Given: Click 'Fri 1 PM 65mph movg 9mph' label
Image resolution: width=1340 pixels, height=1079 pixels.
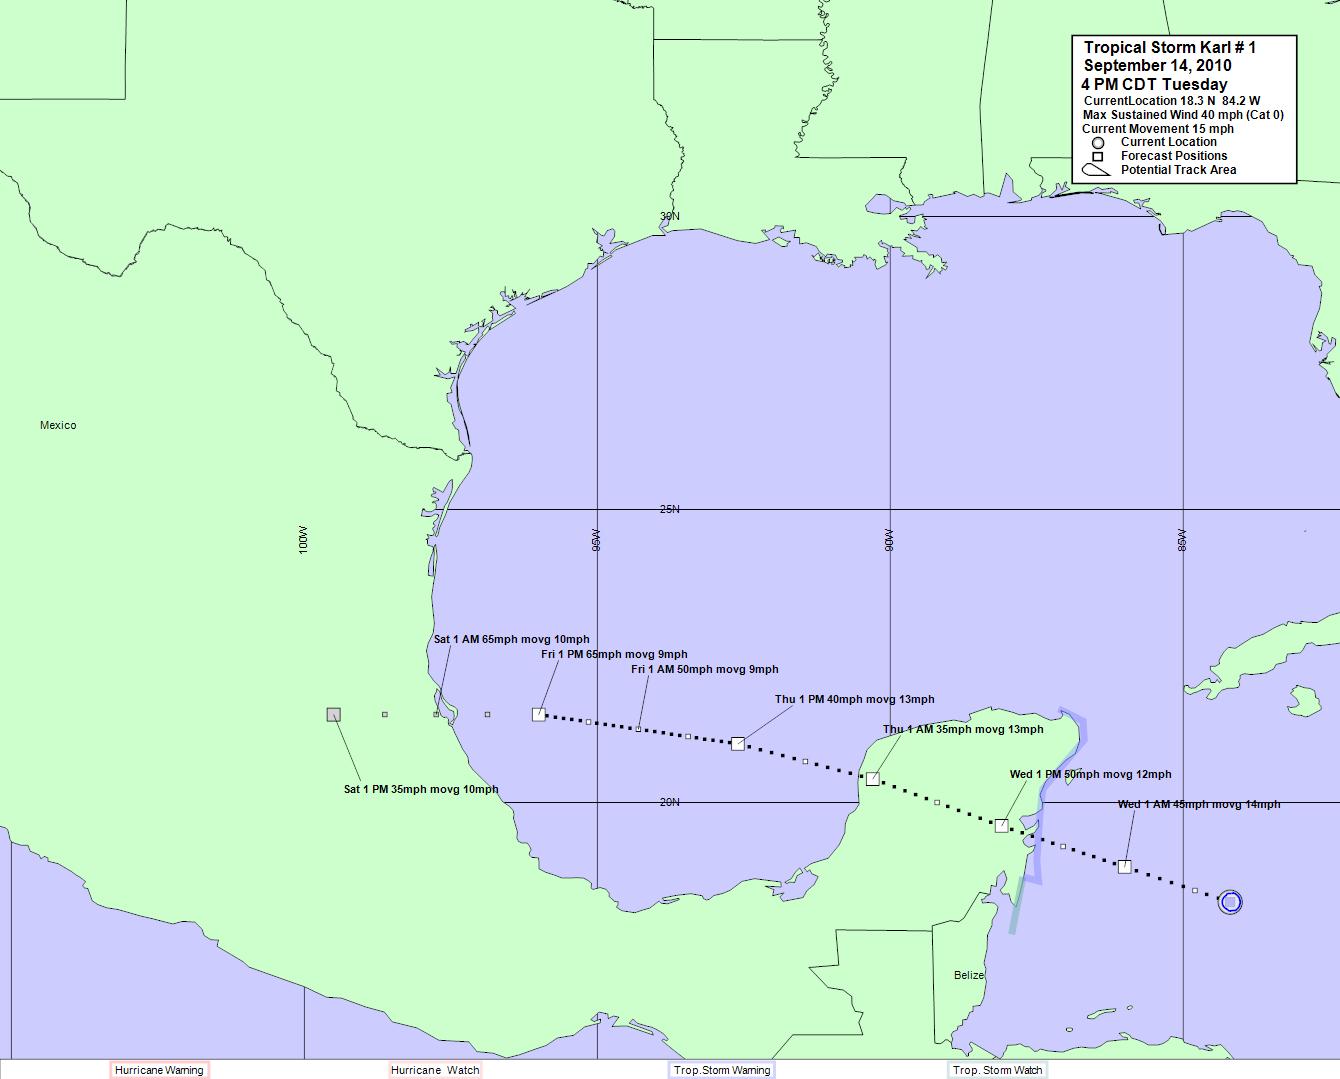Looking at the screenshot, I should point(614,654).
